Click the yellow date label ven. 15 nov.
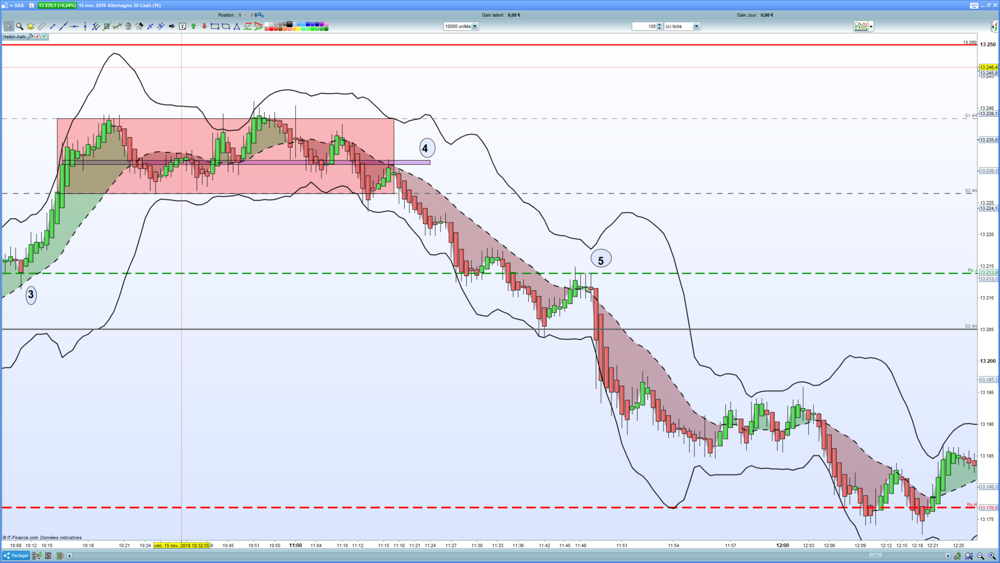1000x563 pixels. click(181, 546)
